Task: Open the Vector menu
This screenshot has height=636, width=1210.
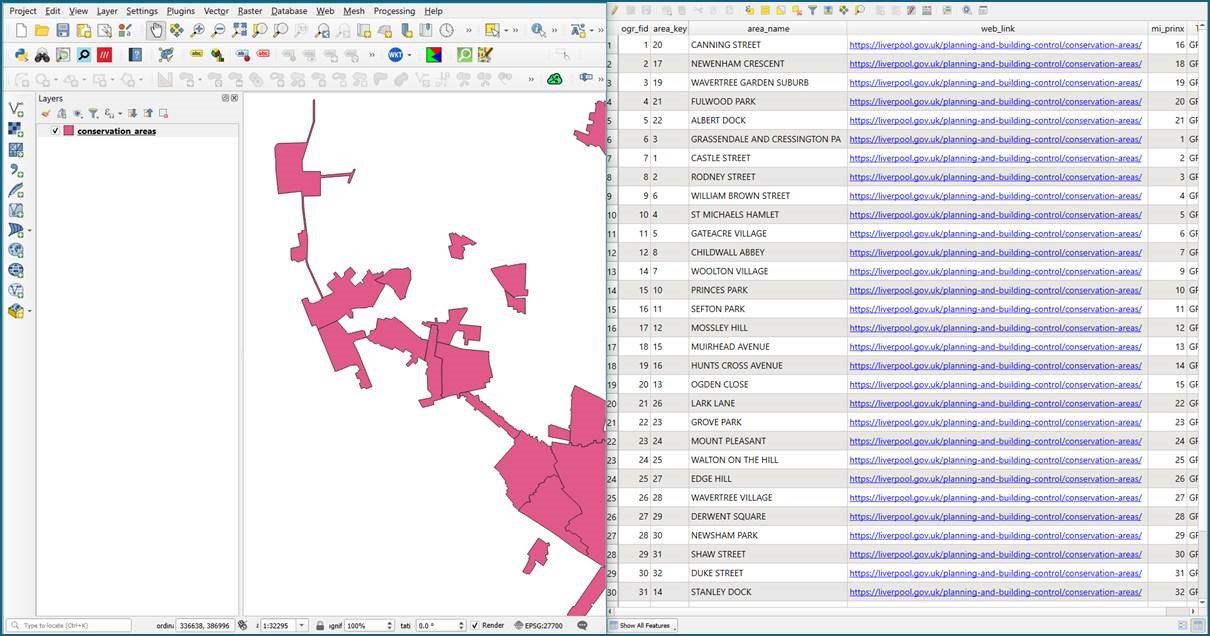Action: coord(216,11)
